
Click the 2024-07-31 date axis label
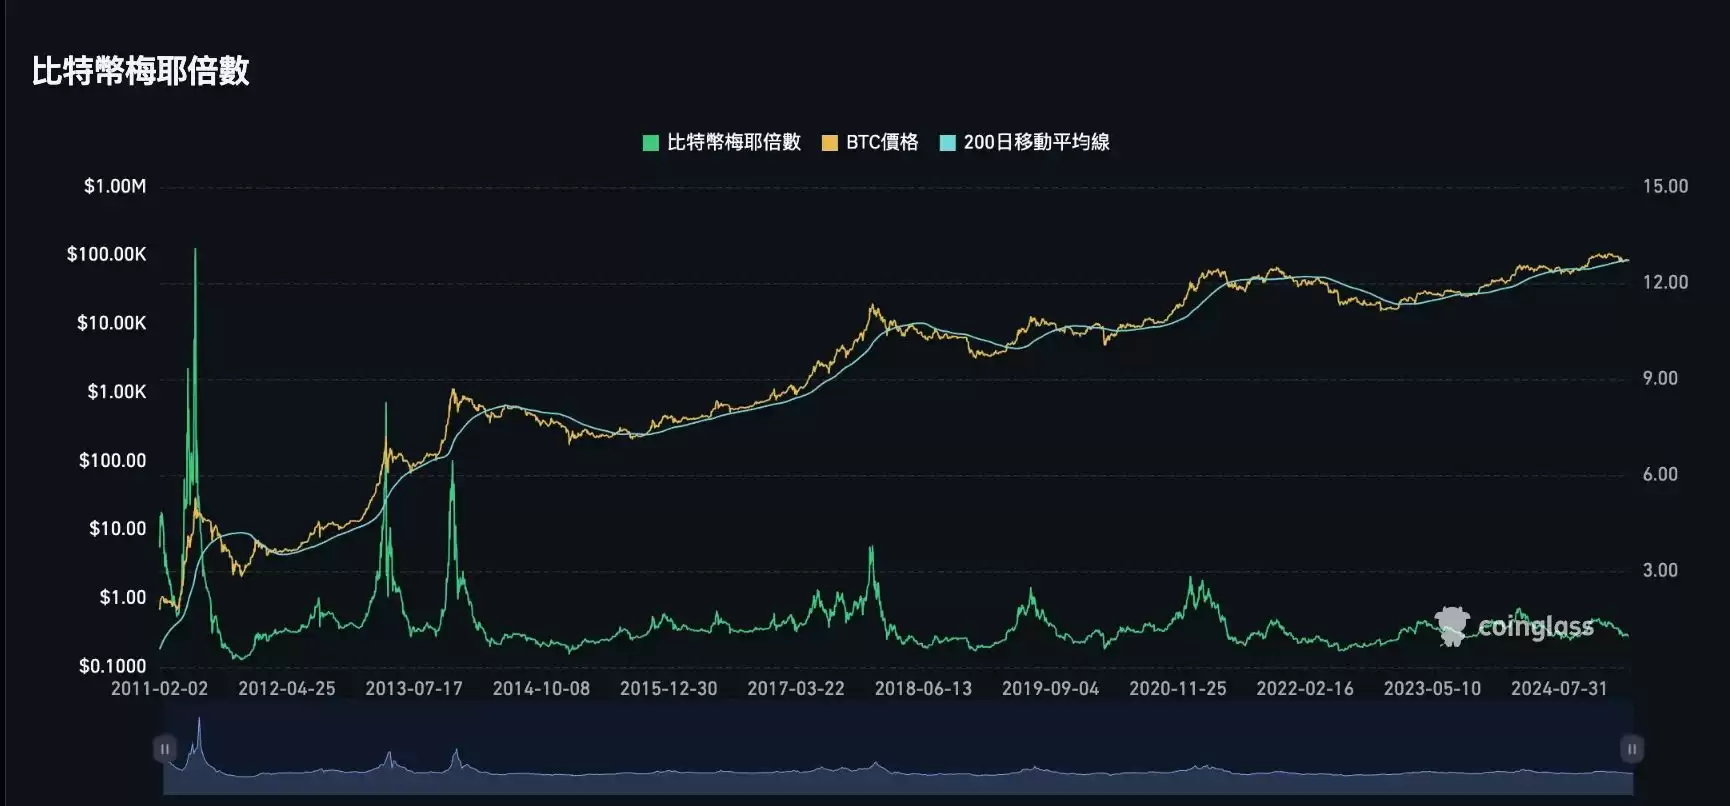[x=1558, y=688]
